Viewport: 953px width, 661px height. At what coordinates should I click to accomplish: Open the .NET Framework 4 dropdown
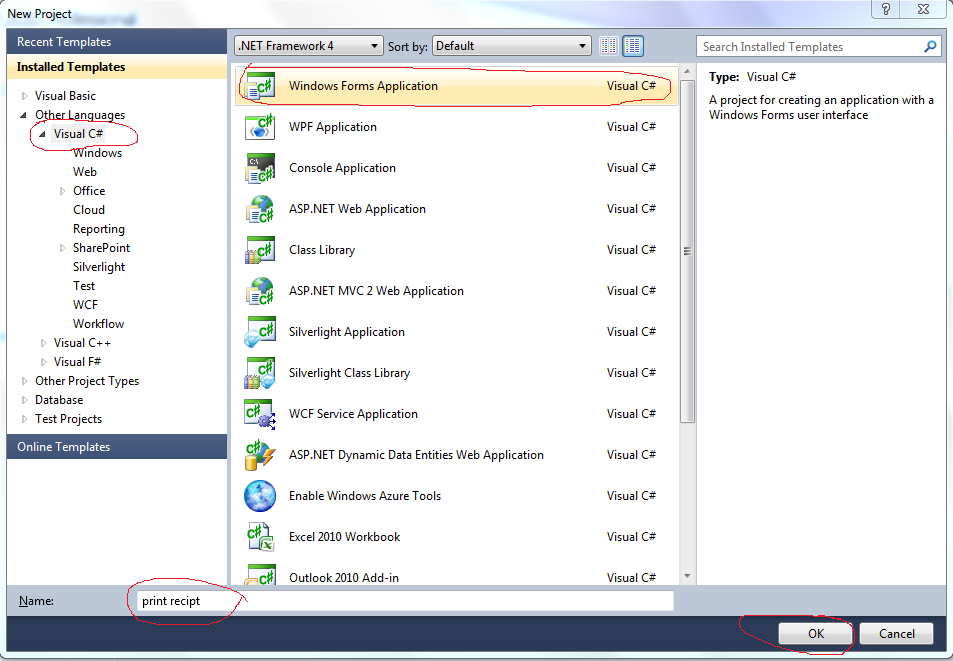click(x=309, y=46)
